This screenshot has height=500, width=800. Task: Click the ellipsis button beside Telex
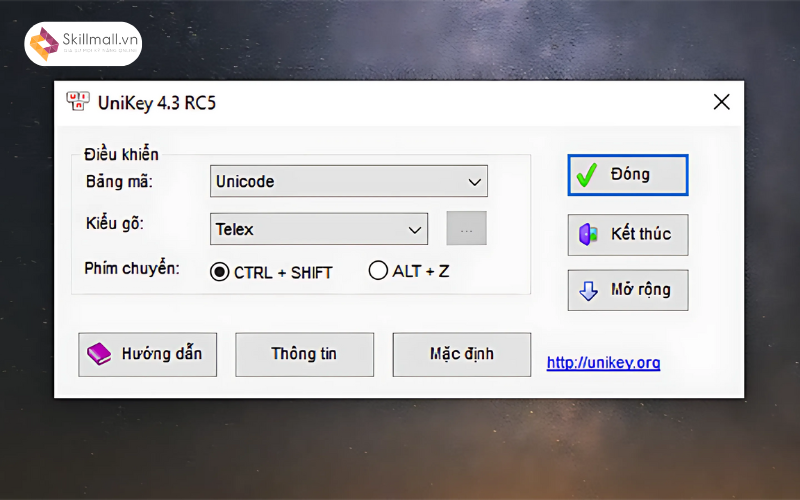[x=467, y=229]
